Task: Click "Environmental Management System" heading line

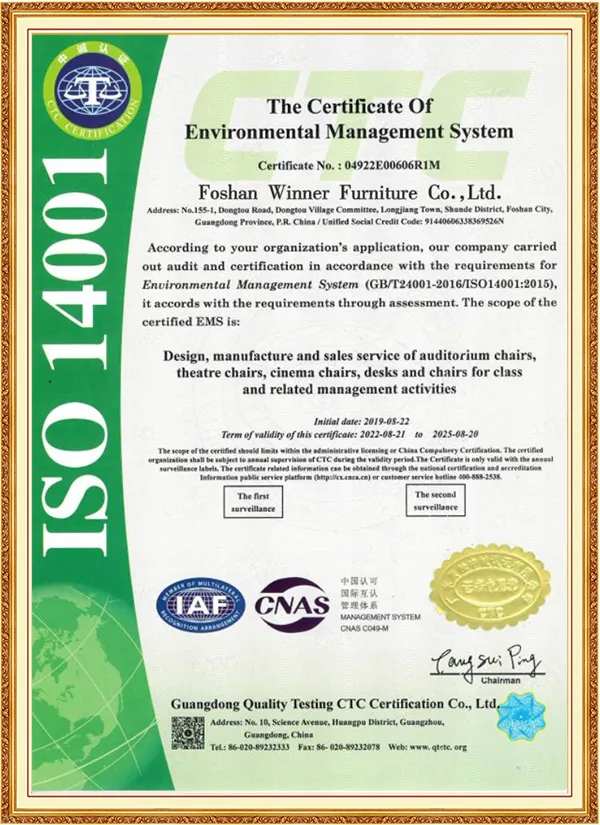Action: (349, 132)
